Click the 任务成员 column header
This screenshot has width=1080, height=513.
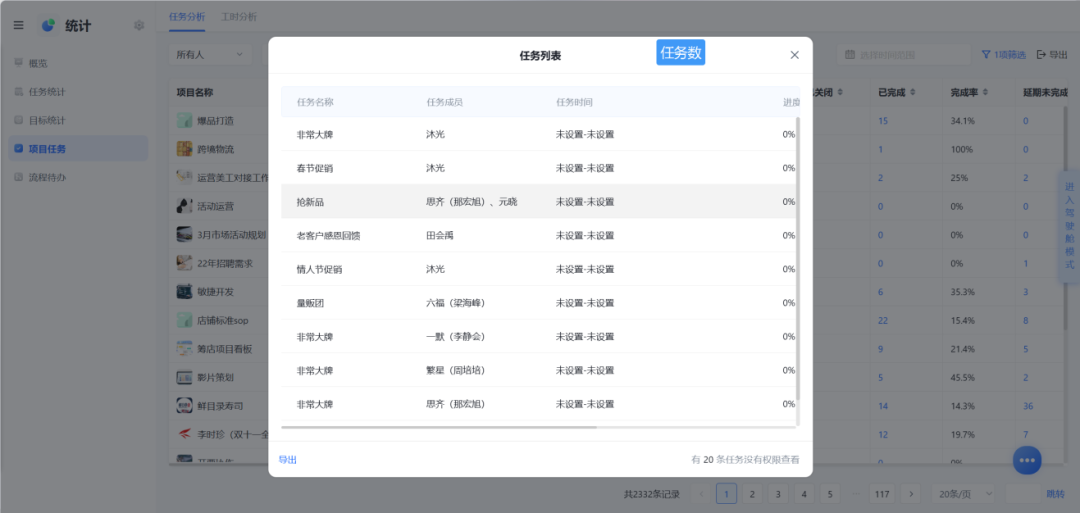[x=445, y=102]
